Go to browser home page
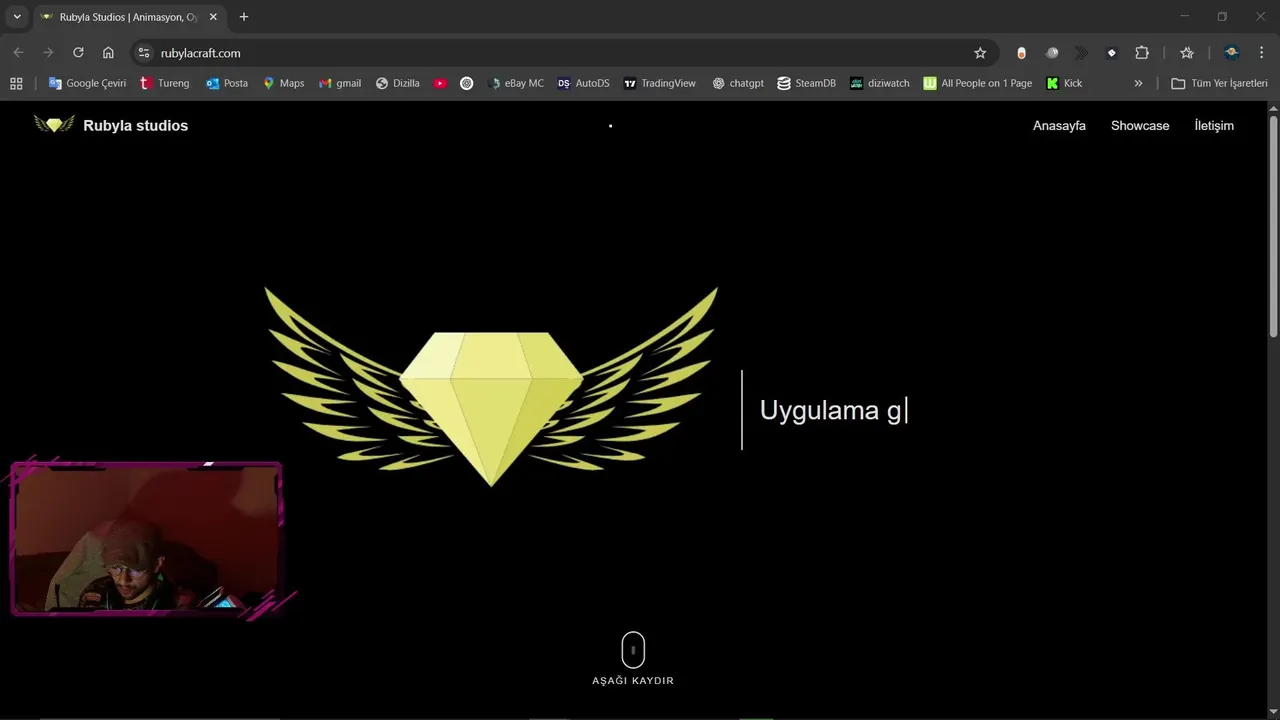This screenshot has width=1280, height=720. point(108,53)
